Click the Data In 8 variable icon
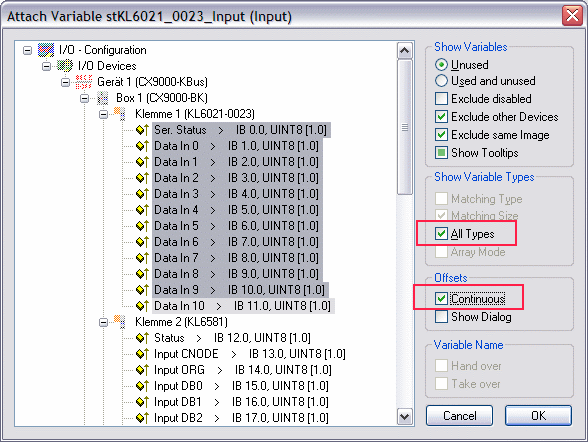588x442 pixels. pyautogui.click(x=142, y=274)
